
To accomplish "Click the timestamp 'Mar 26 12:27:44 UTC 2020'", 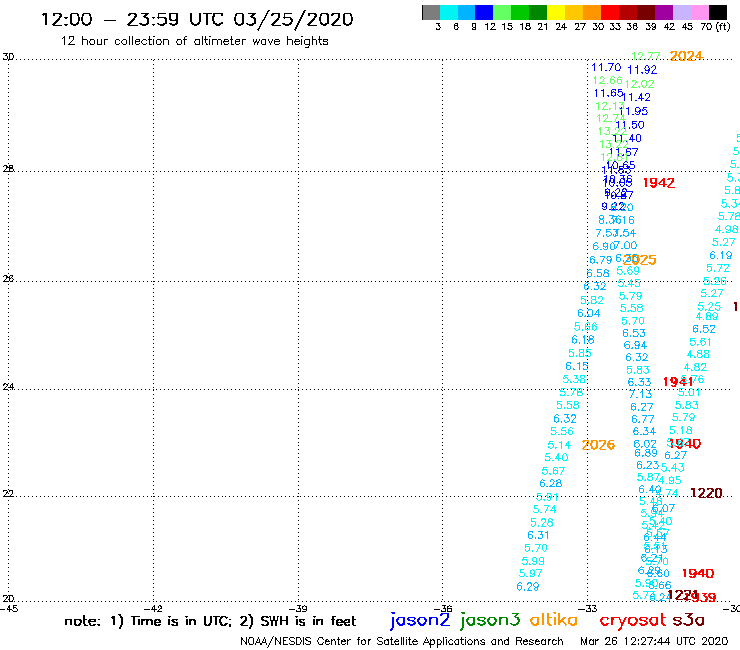I will tap(654, 641).
